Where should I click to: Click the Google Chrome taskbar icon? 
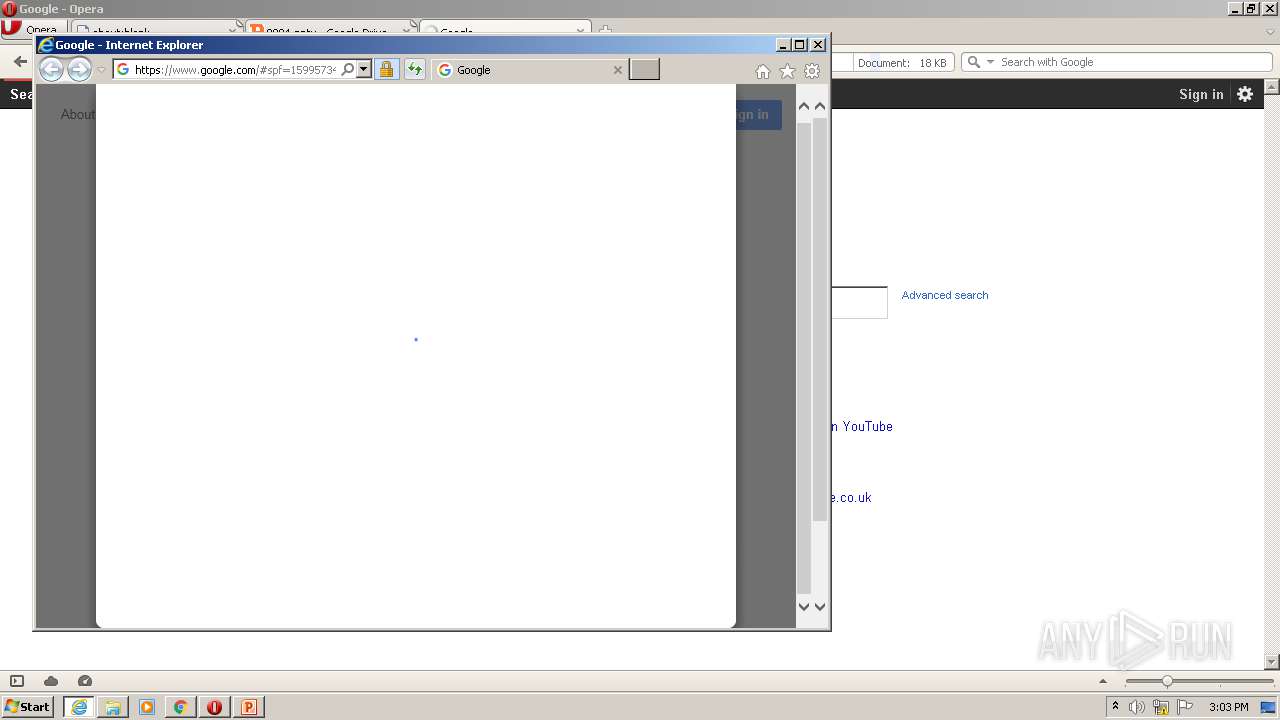181,707
